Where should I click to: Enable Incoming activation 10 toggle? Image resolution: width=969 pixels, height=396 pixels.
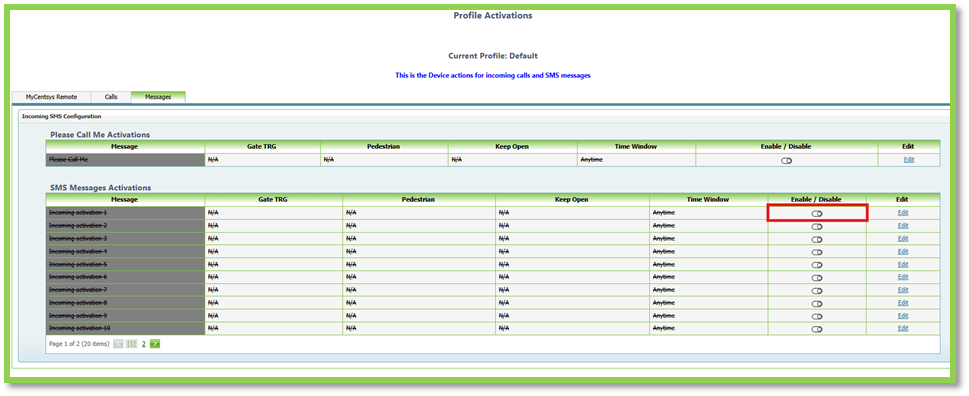pos(817,329)
